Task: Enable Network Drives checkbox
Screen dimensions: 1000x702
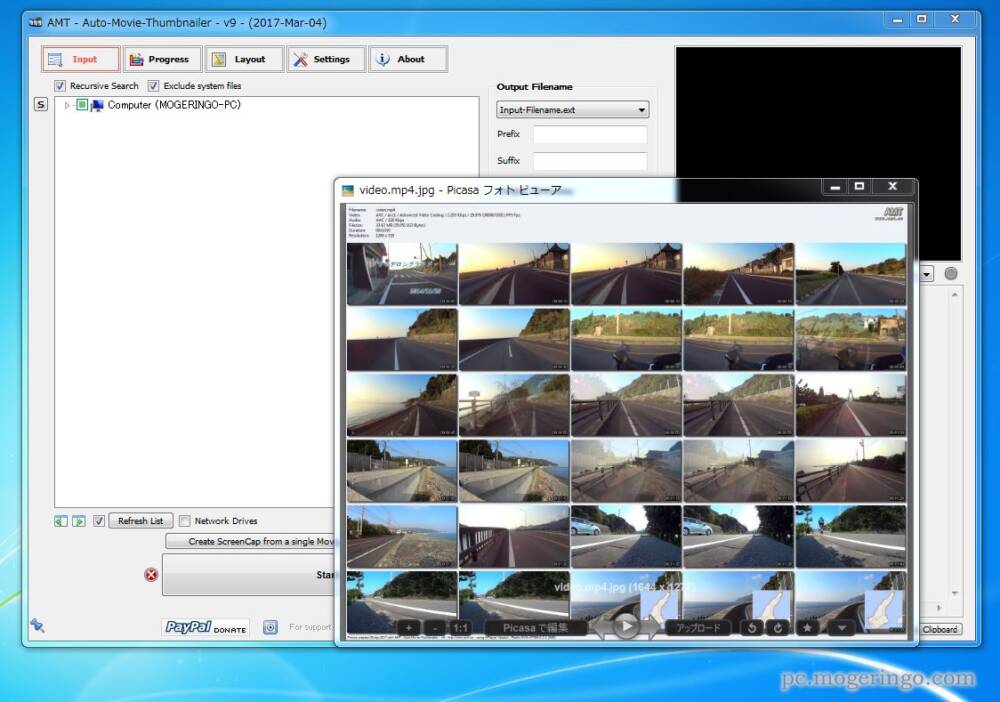Action: click(x=184, y=521)
